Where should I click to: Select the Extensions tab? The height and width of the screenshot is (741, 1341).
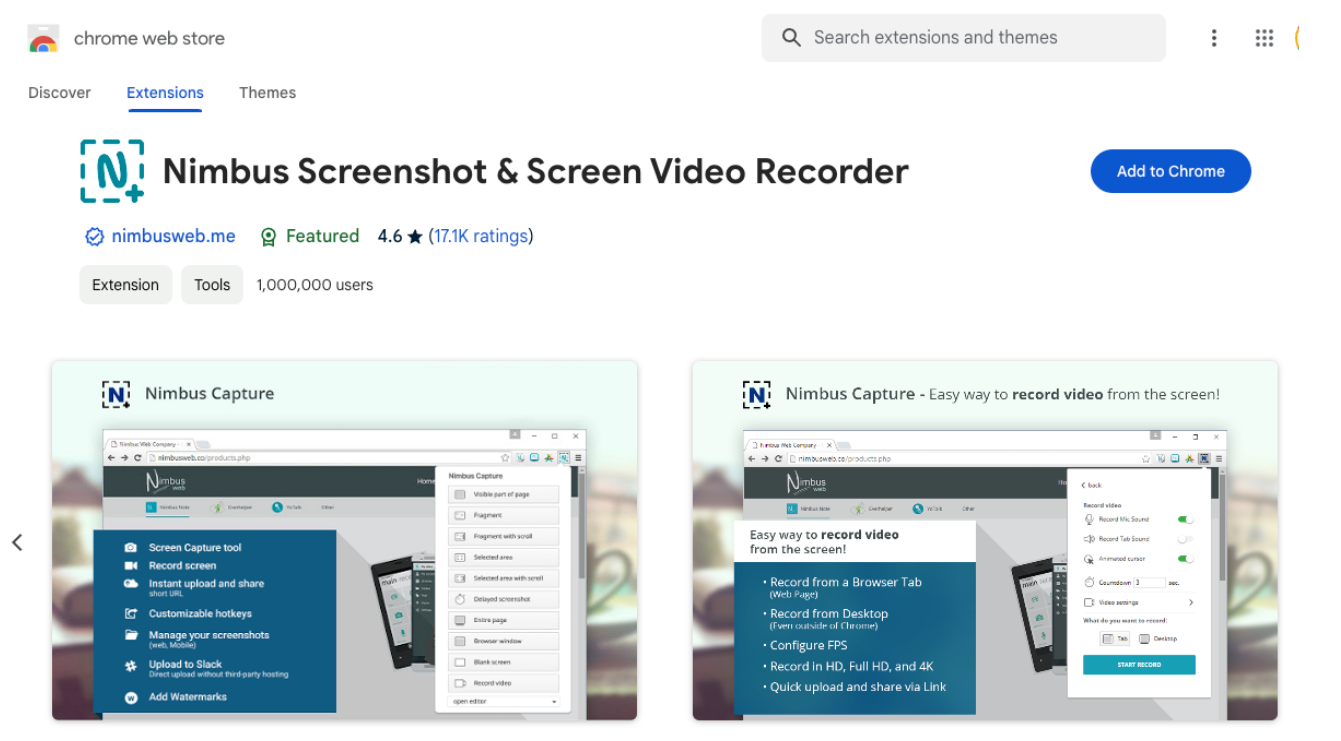165,93
